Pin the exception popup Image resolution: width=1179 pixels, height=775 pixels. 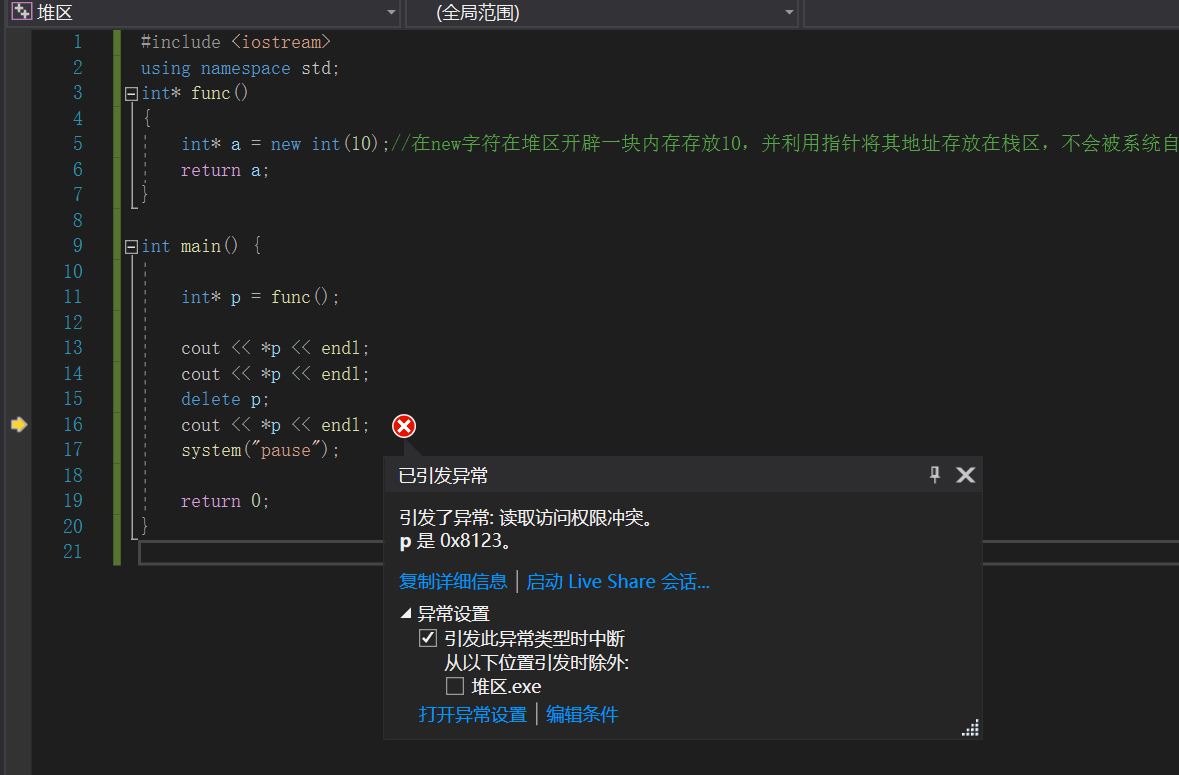point(935,475)
